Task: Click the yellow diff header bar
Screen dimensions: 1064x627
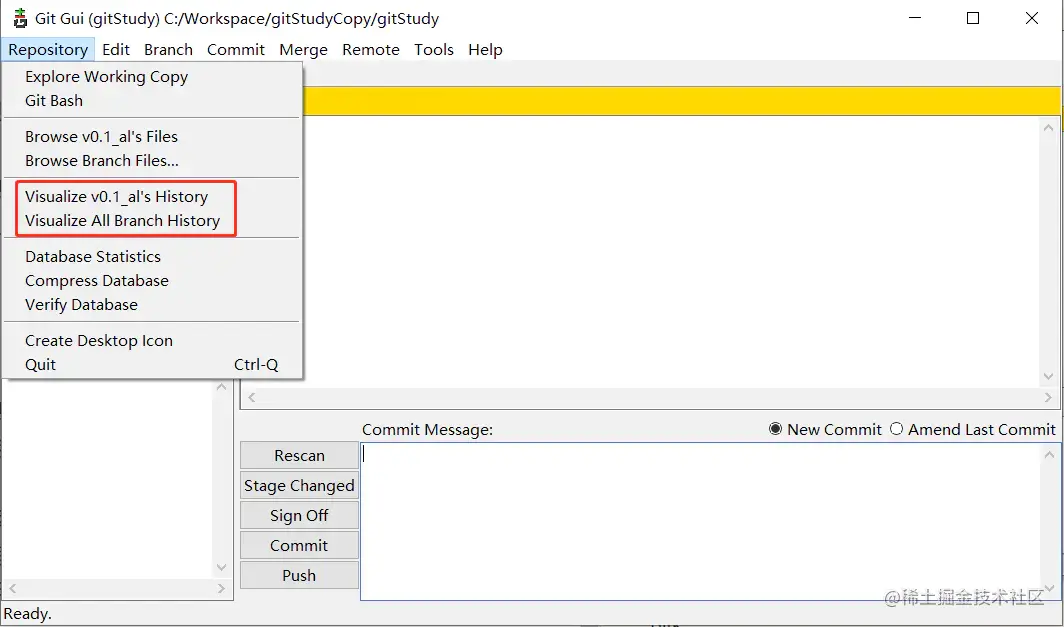Action: [681, 101]
